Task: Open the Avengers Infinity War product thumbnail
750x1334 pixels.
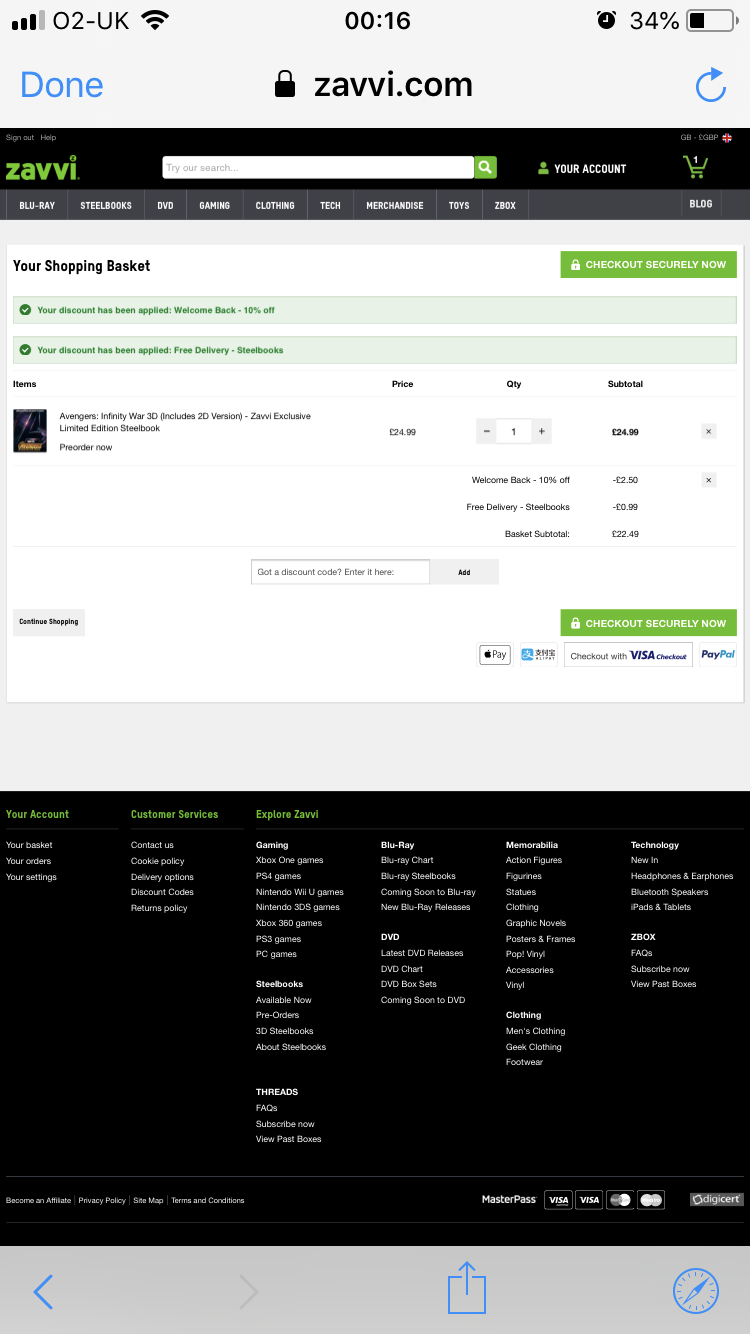Action: (30, 431)
